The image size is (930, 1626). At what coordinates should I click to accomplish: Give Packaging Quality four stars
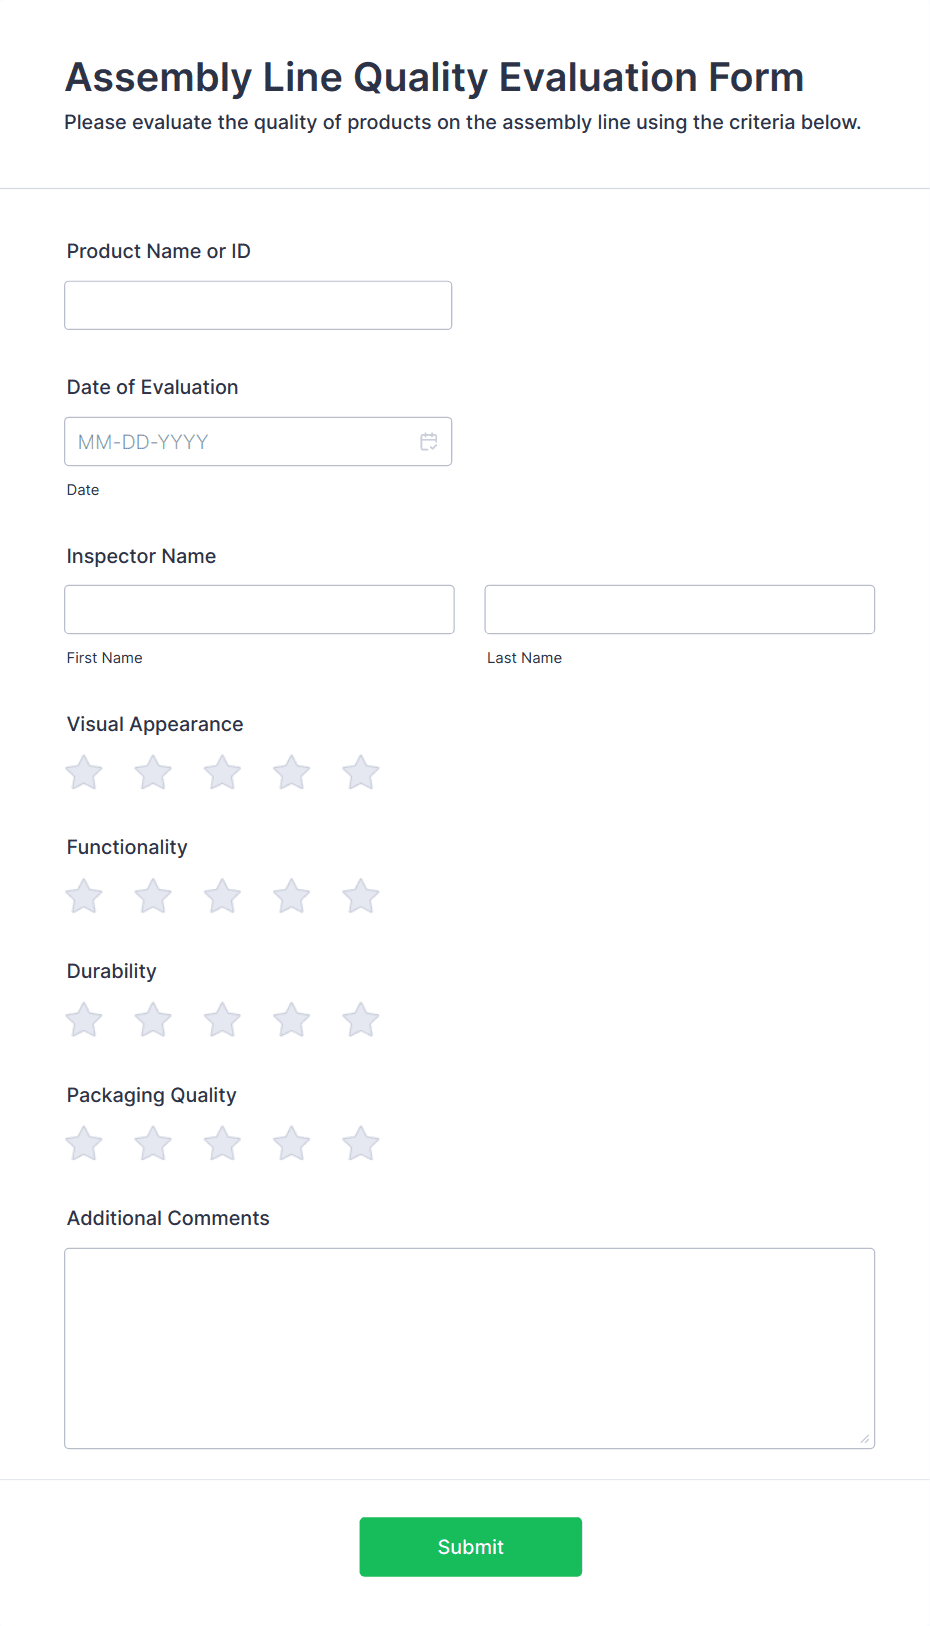coord(292,1144)
